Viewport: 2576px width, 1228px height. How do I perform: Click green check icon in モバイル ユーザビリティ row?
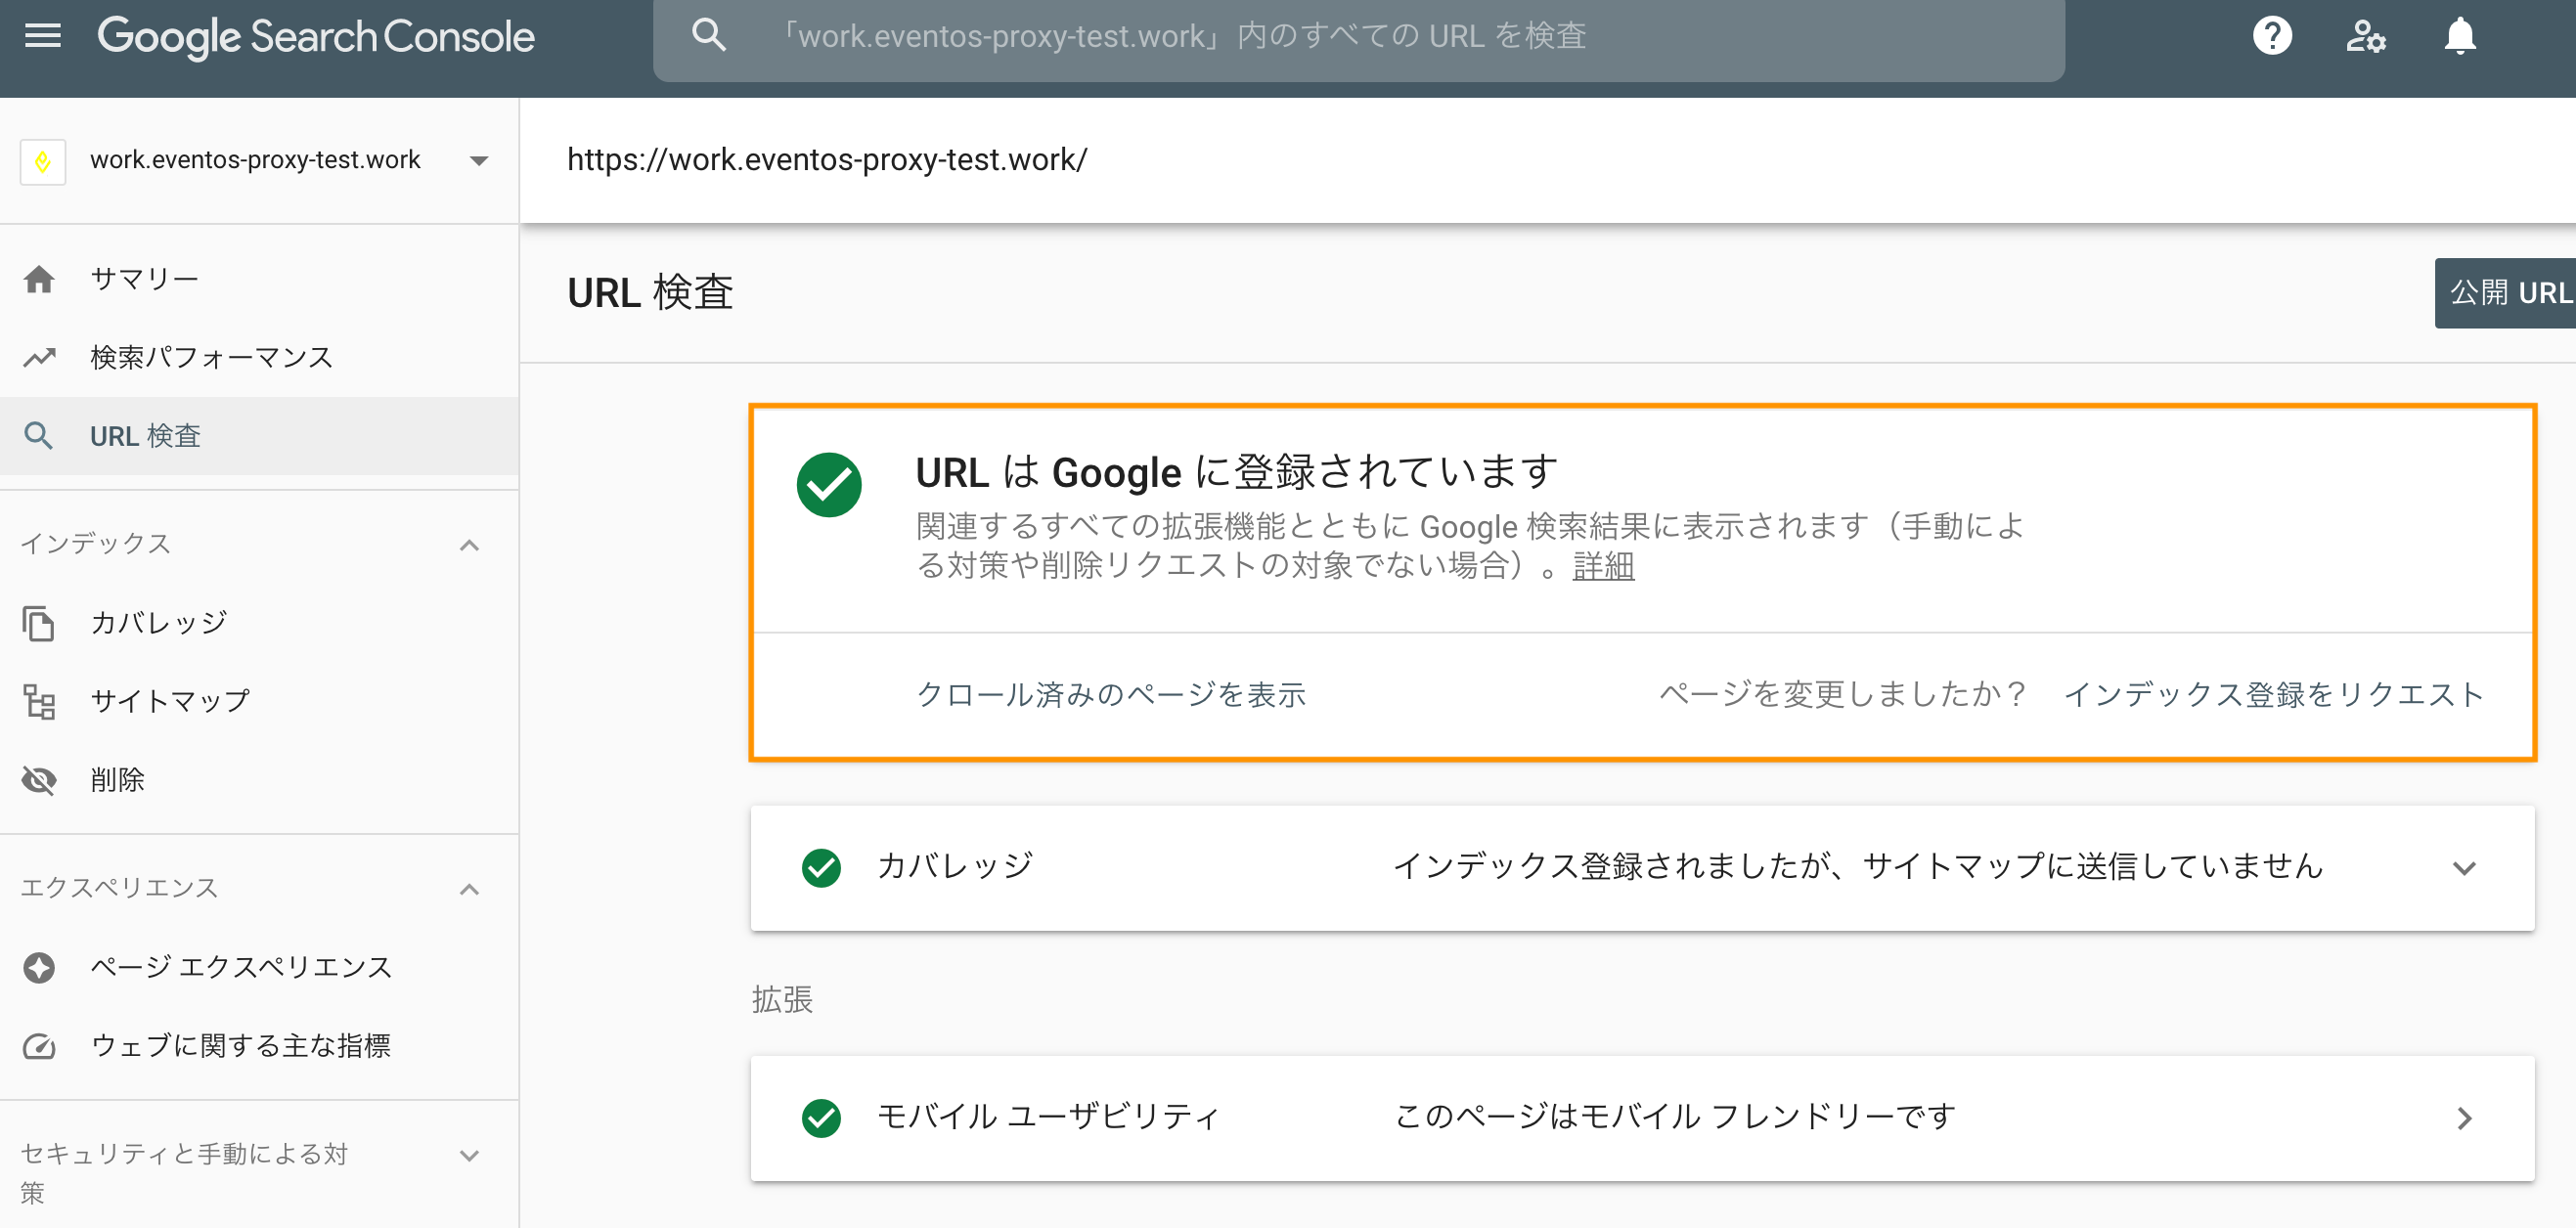pyautogui.click(x=821, y=1118)
